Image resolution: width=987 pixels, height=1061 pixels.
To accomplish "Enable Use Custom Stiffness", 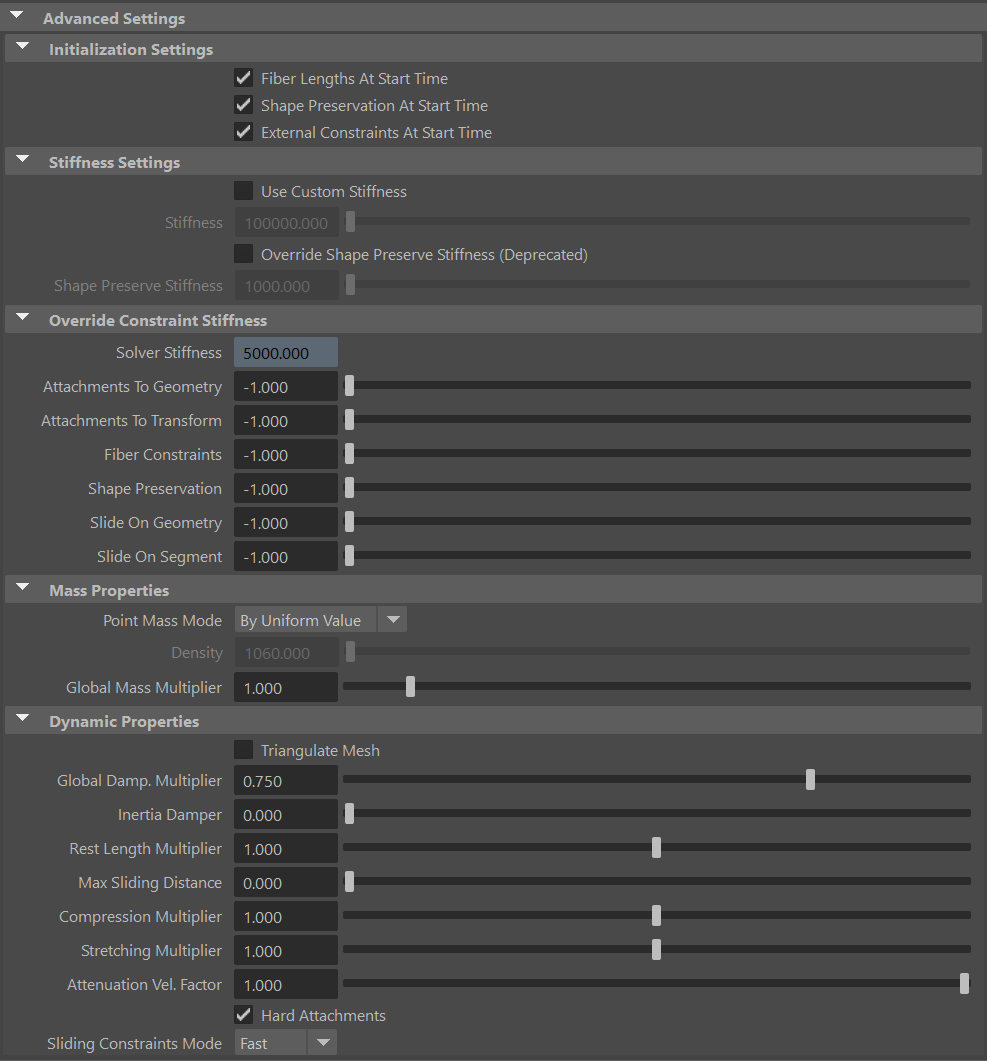I will pos(244,191).
